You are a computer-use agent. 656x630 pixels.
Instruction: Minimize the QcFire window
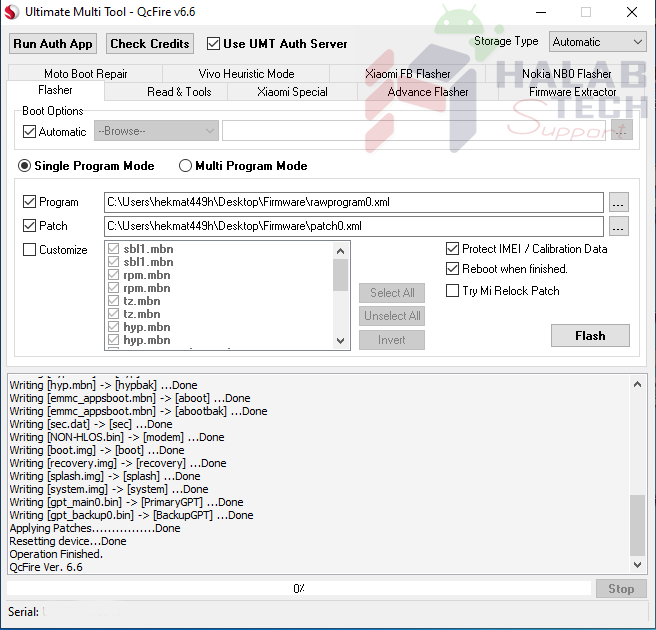tap(541, 12)
